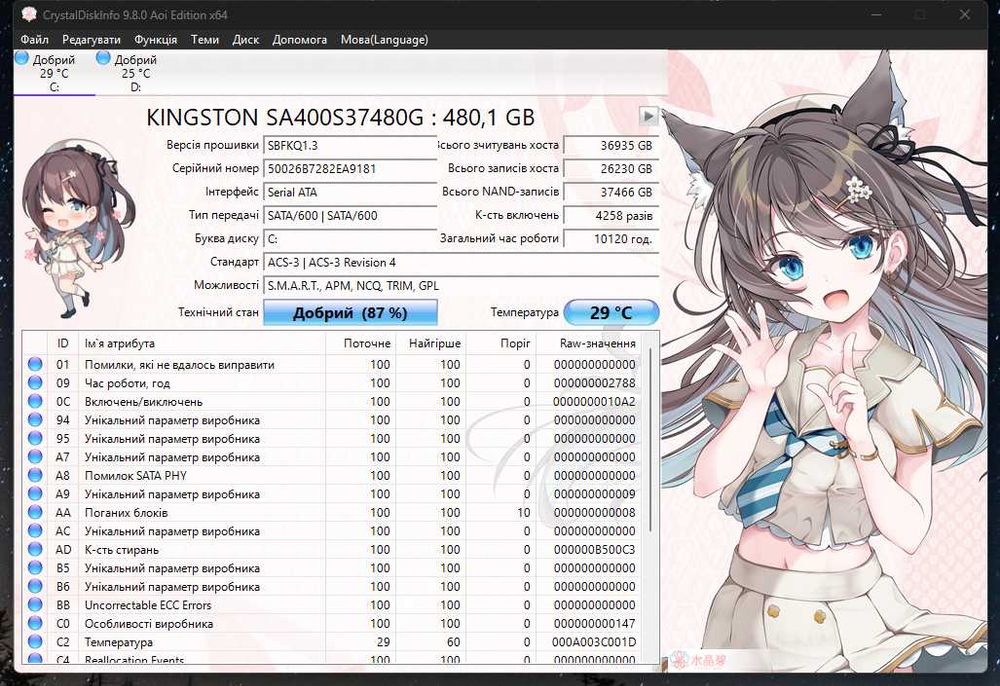
Task: Click the SATA/600 | SATA/600 transfer mode field
Action: click(349, 215)
